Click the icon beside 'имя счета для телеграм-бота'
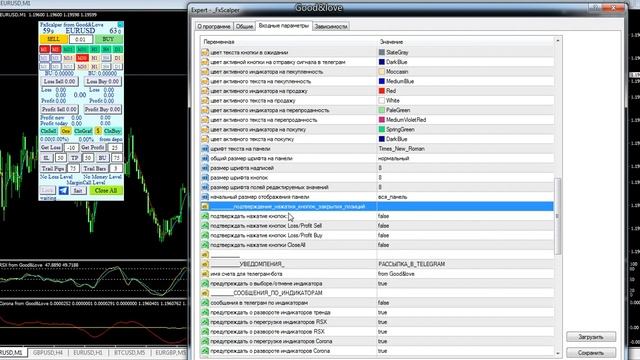 pos(205,274)
